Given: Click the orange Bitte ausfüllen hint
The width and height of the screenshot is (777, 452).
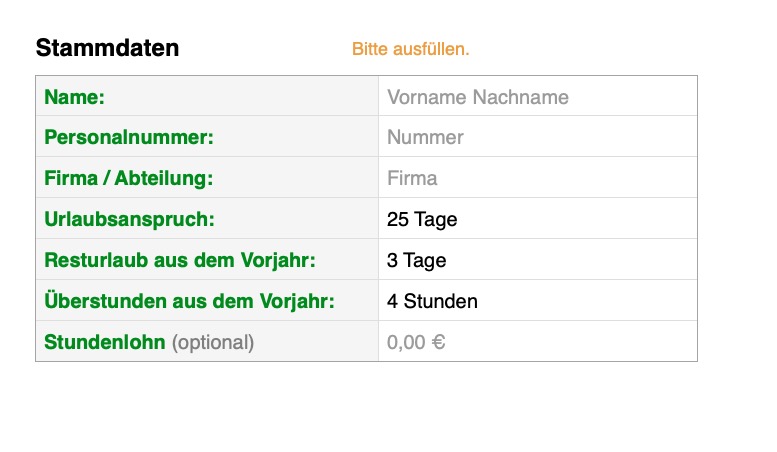Looking at the screenshot, I should coord(410,49).
